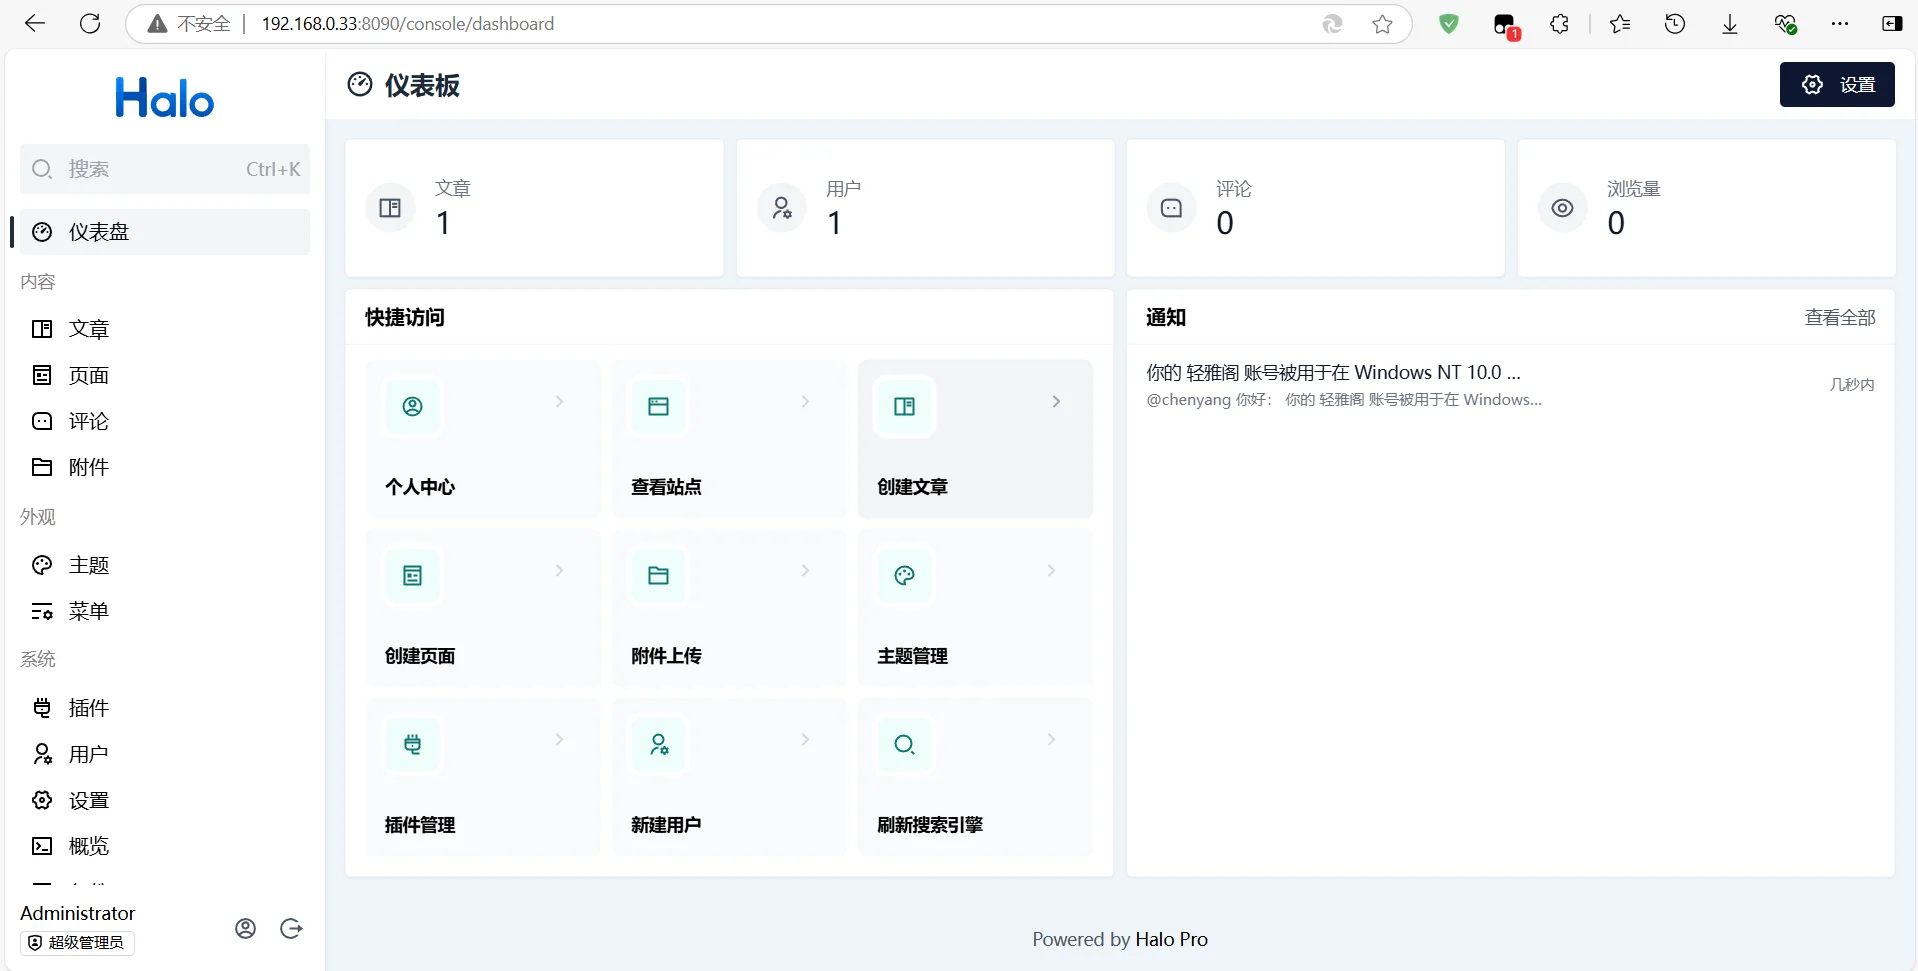Click the browser favorites star icon
The height and width of the screenshot is (971, 1918).
click(1382, 24)
